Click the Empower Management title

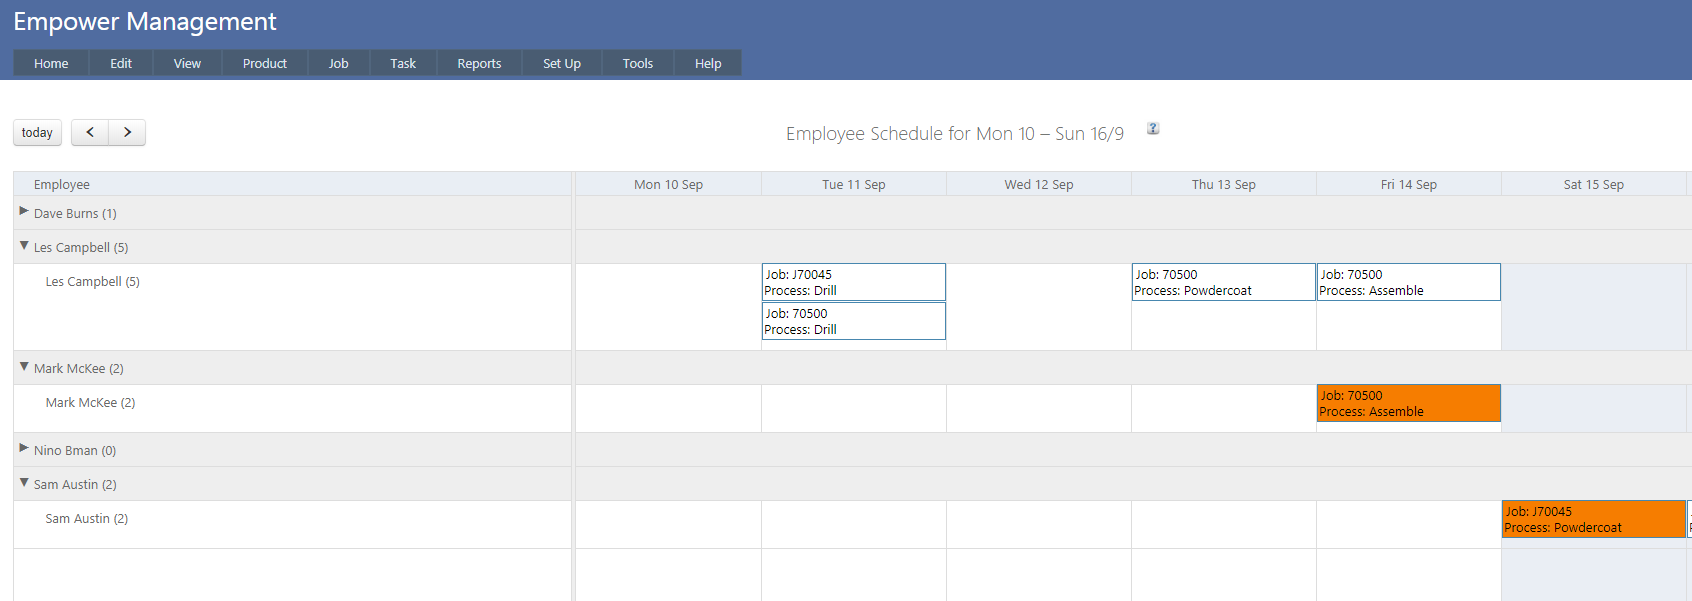(x=145, y=21)
